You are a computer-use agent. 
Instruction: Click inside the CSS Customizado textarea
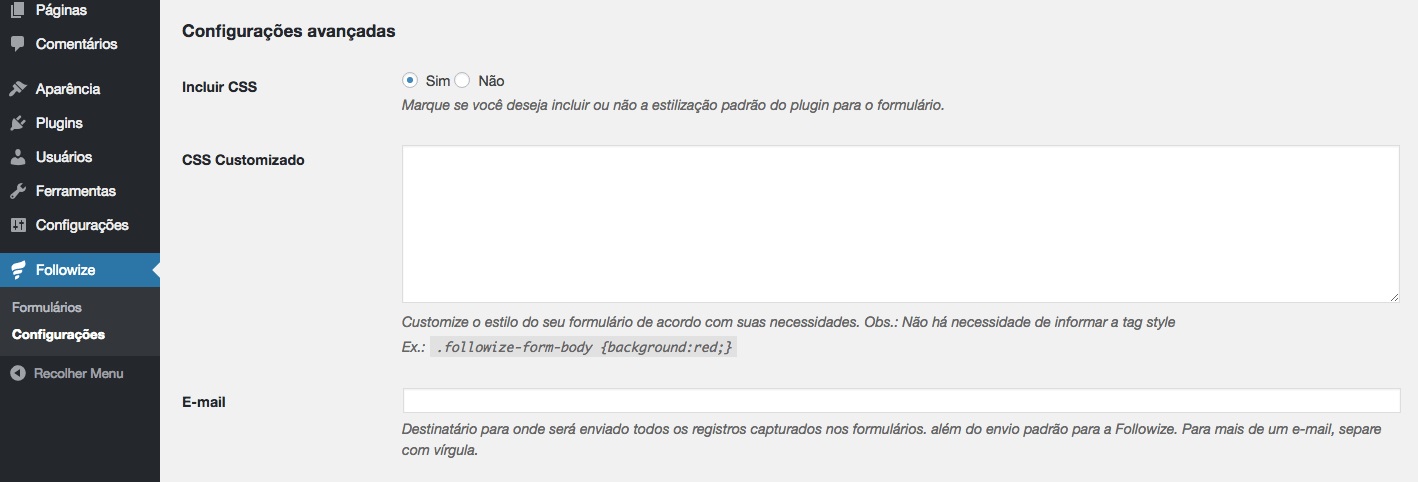(x=900, y=224)
